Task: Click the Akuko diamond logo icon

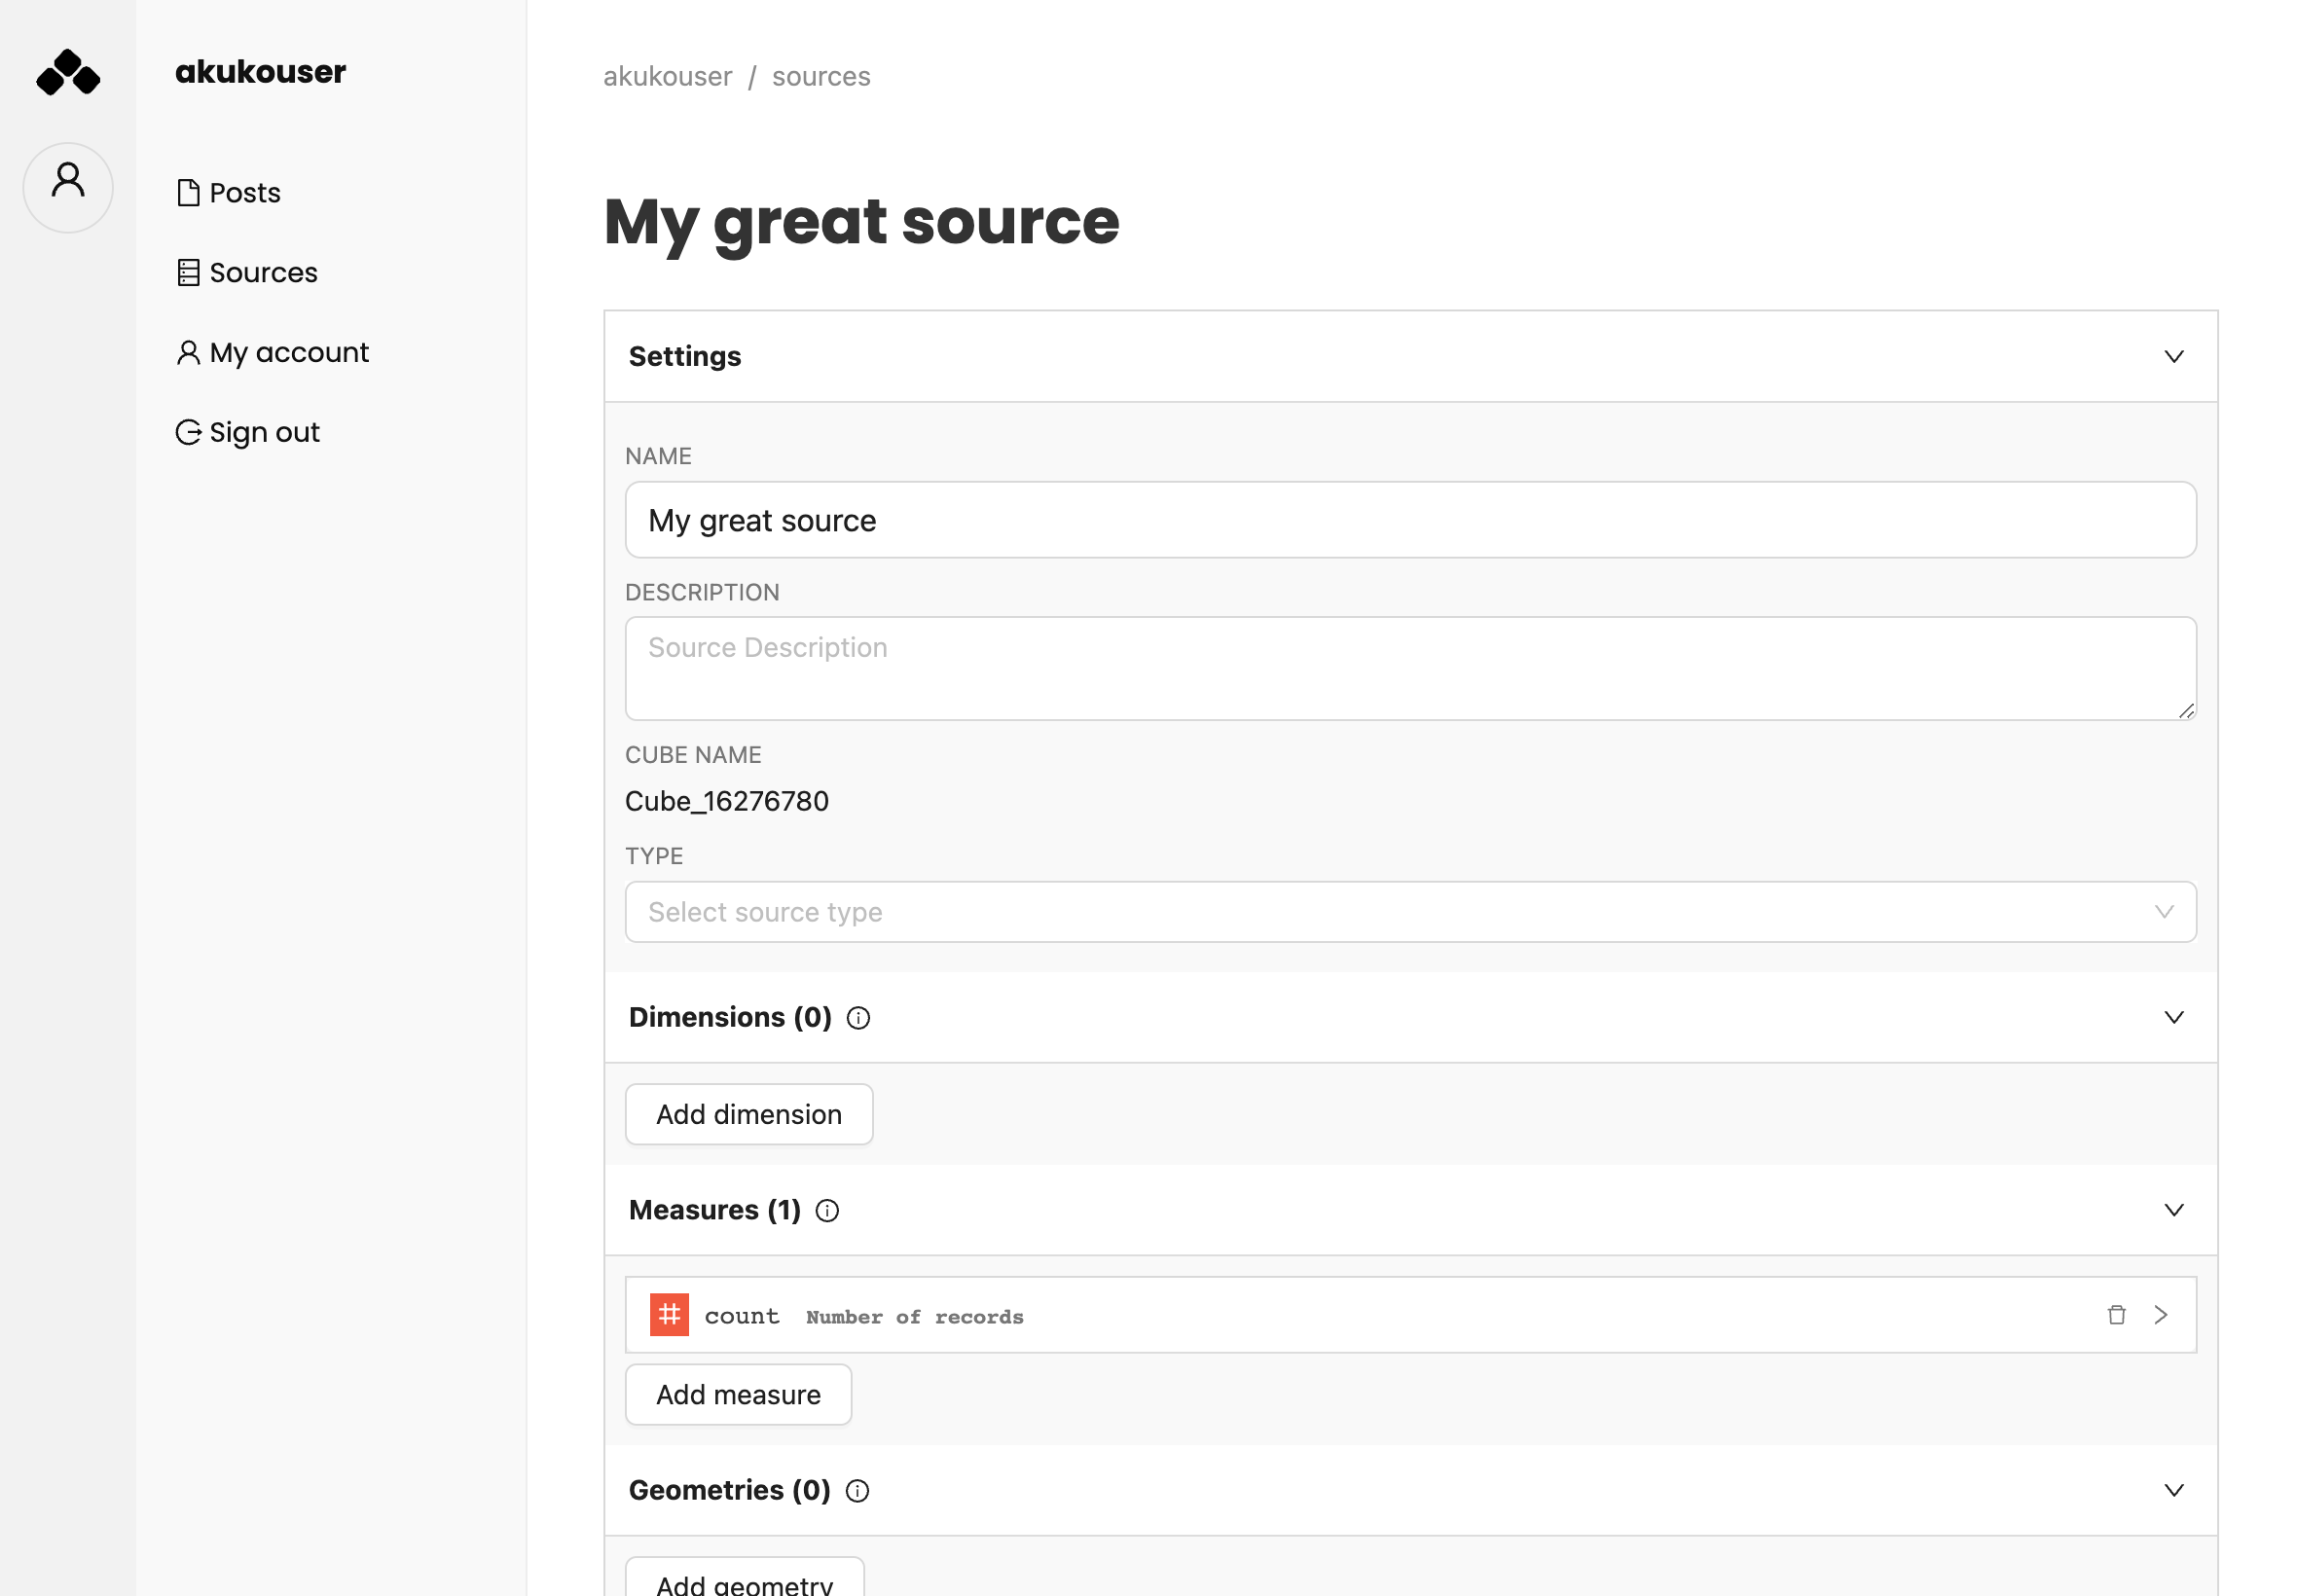Action: (x=68, y=72)
